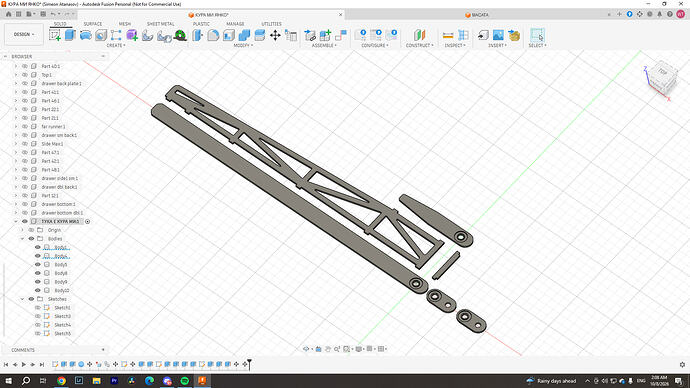Viewport: 690px width, 388px height.
Task: Open the notifications bell icon
Action: click(x=660, y=15)
